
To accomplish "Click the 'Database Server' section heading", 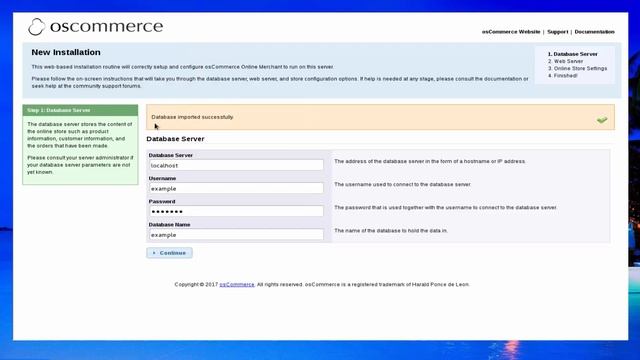I will coord(175,139).
